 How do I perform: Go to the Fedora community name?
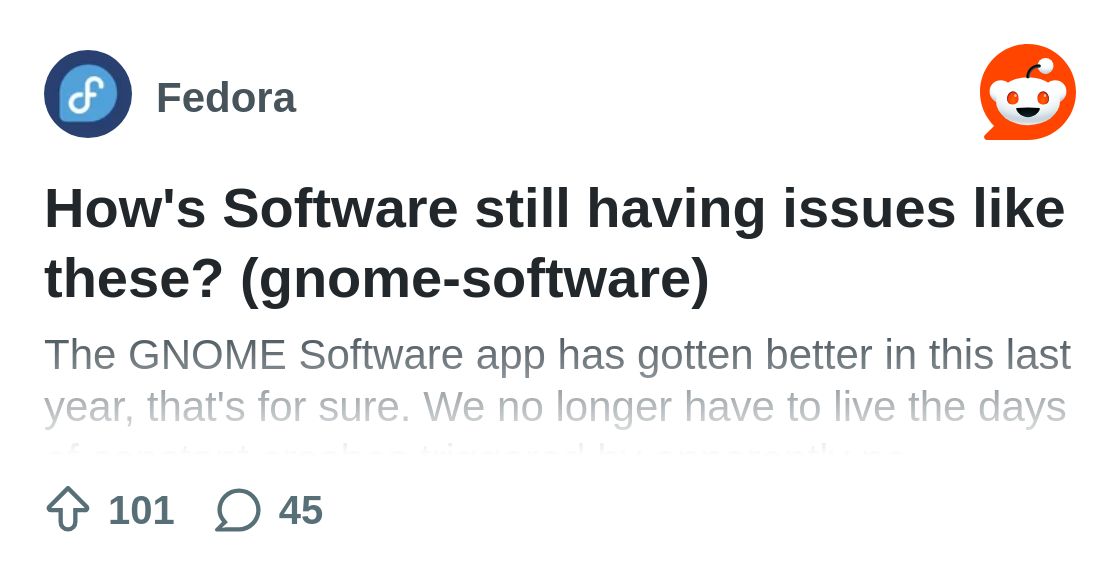[x=226, y=98]
